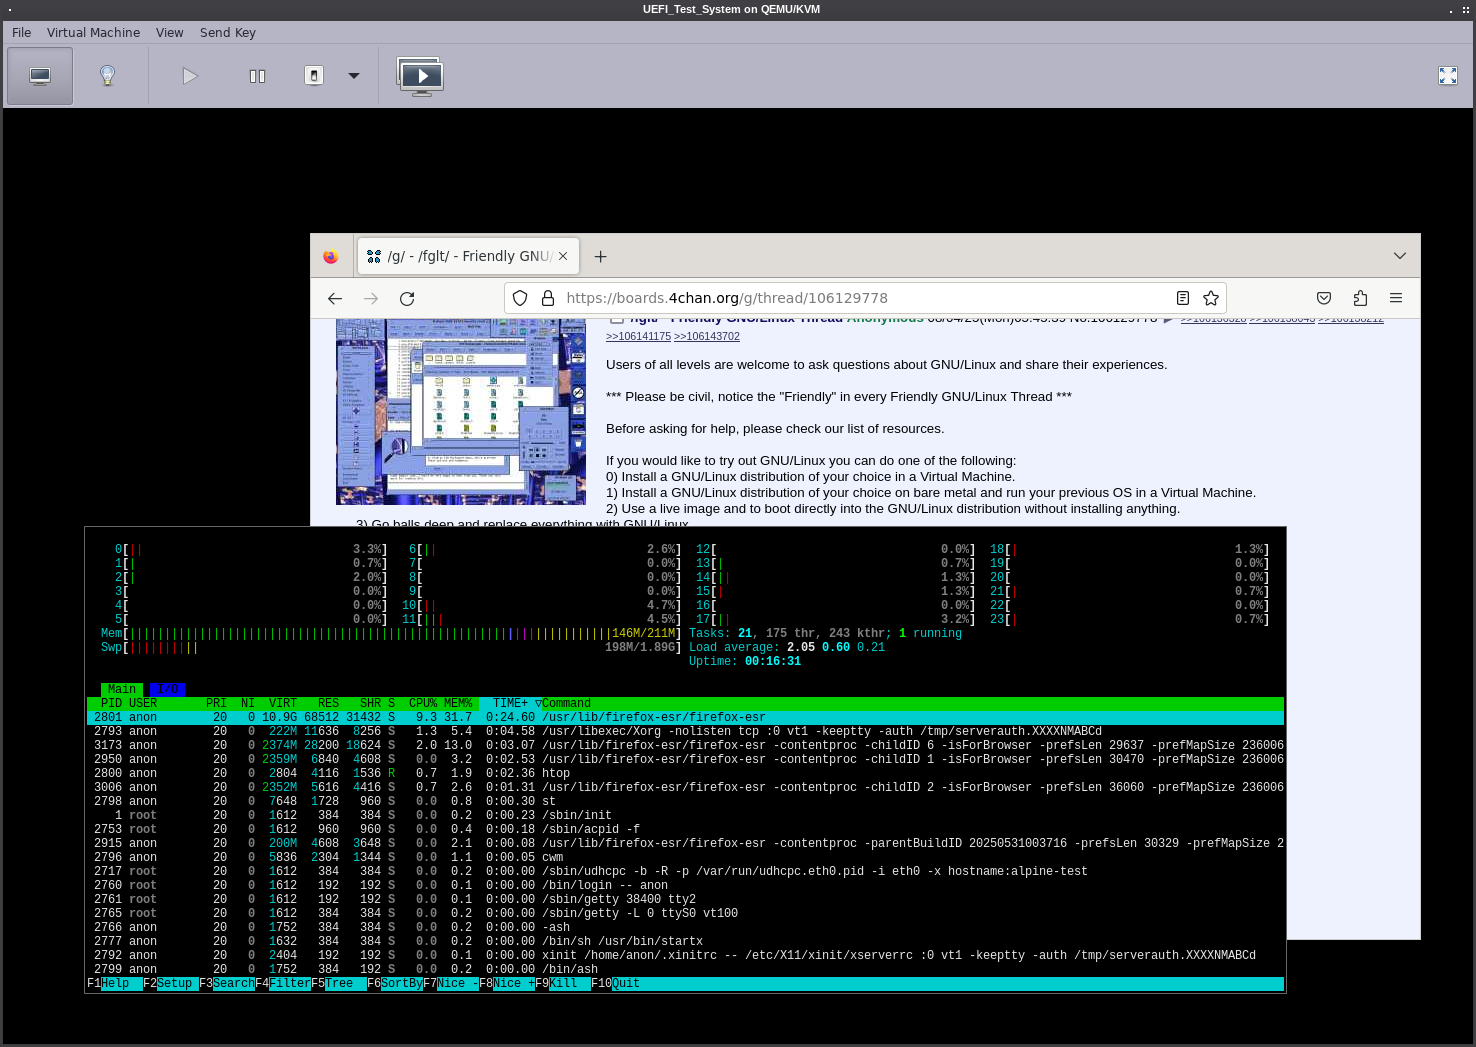The height and width of the screenshot is (1047, 1476).
Task: Select the cwm process row
Action: pyautogui.click(x=685, y=857)
